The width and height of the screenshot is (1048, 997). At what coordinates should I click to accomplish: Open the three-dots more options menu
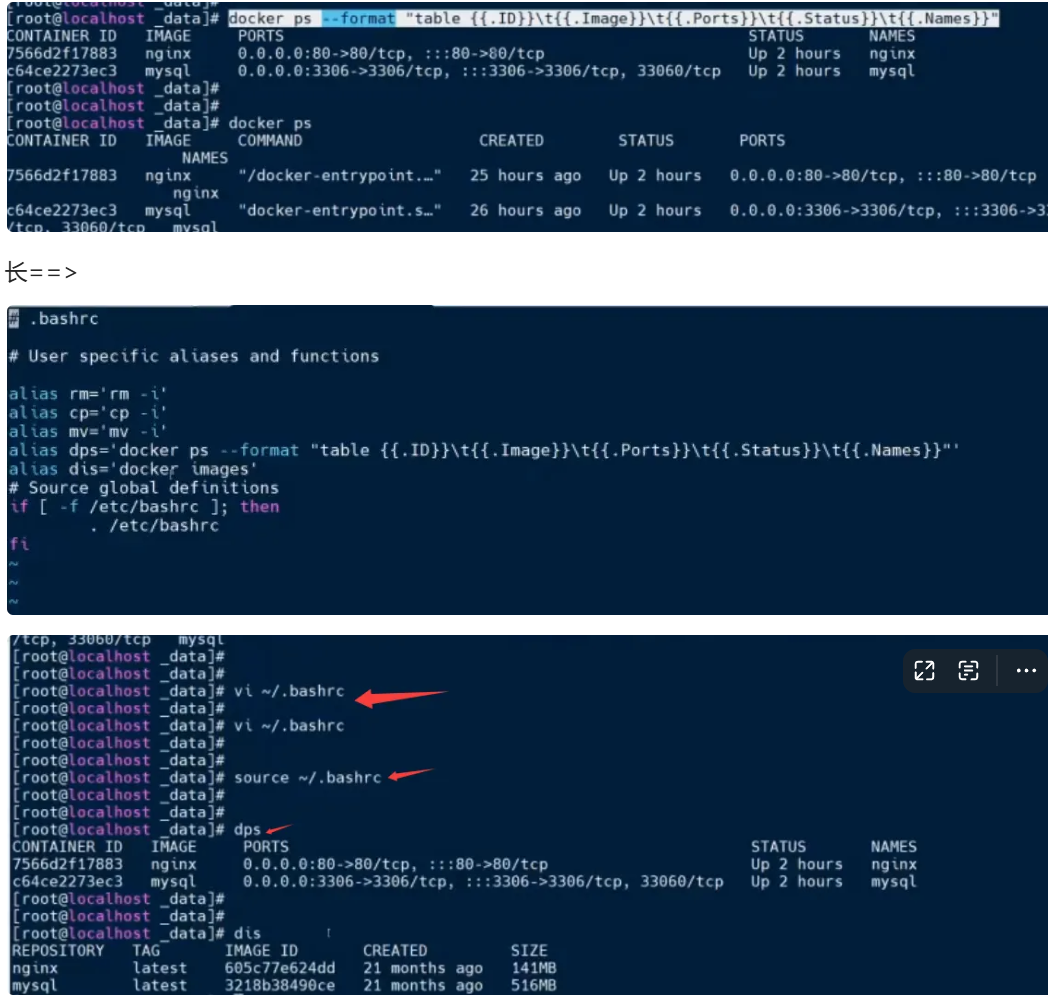(x=1026, y=670)
